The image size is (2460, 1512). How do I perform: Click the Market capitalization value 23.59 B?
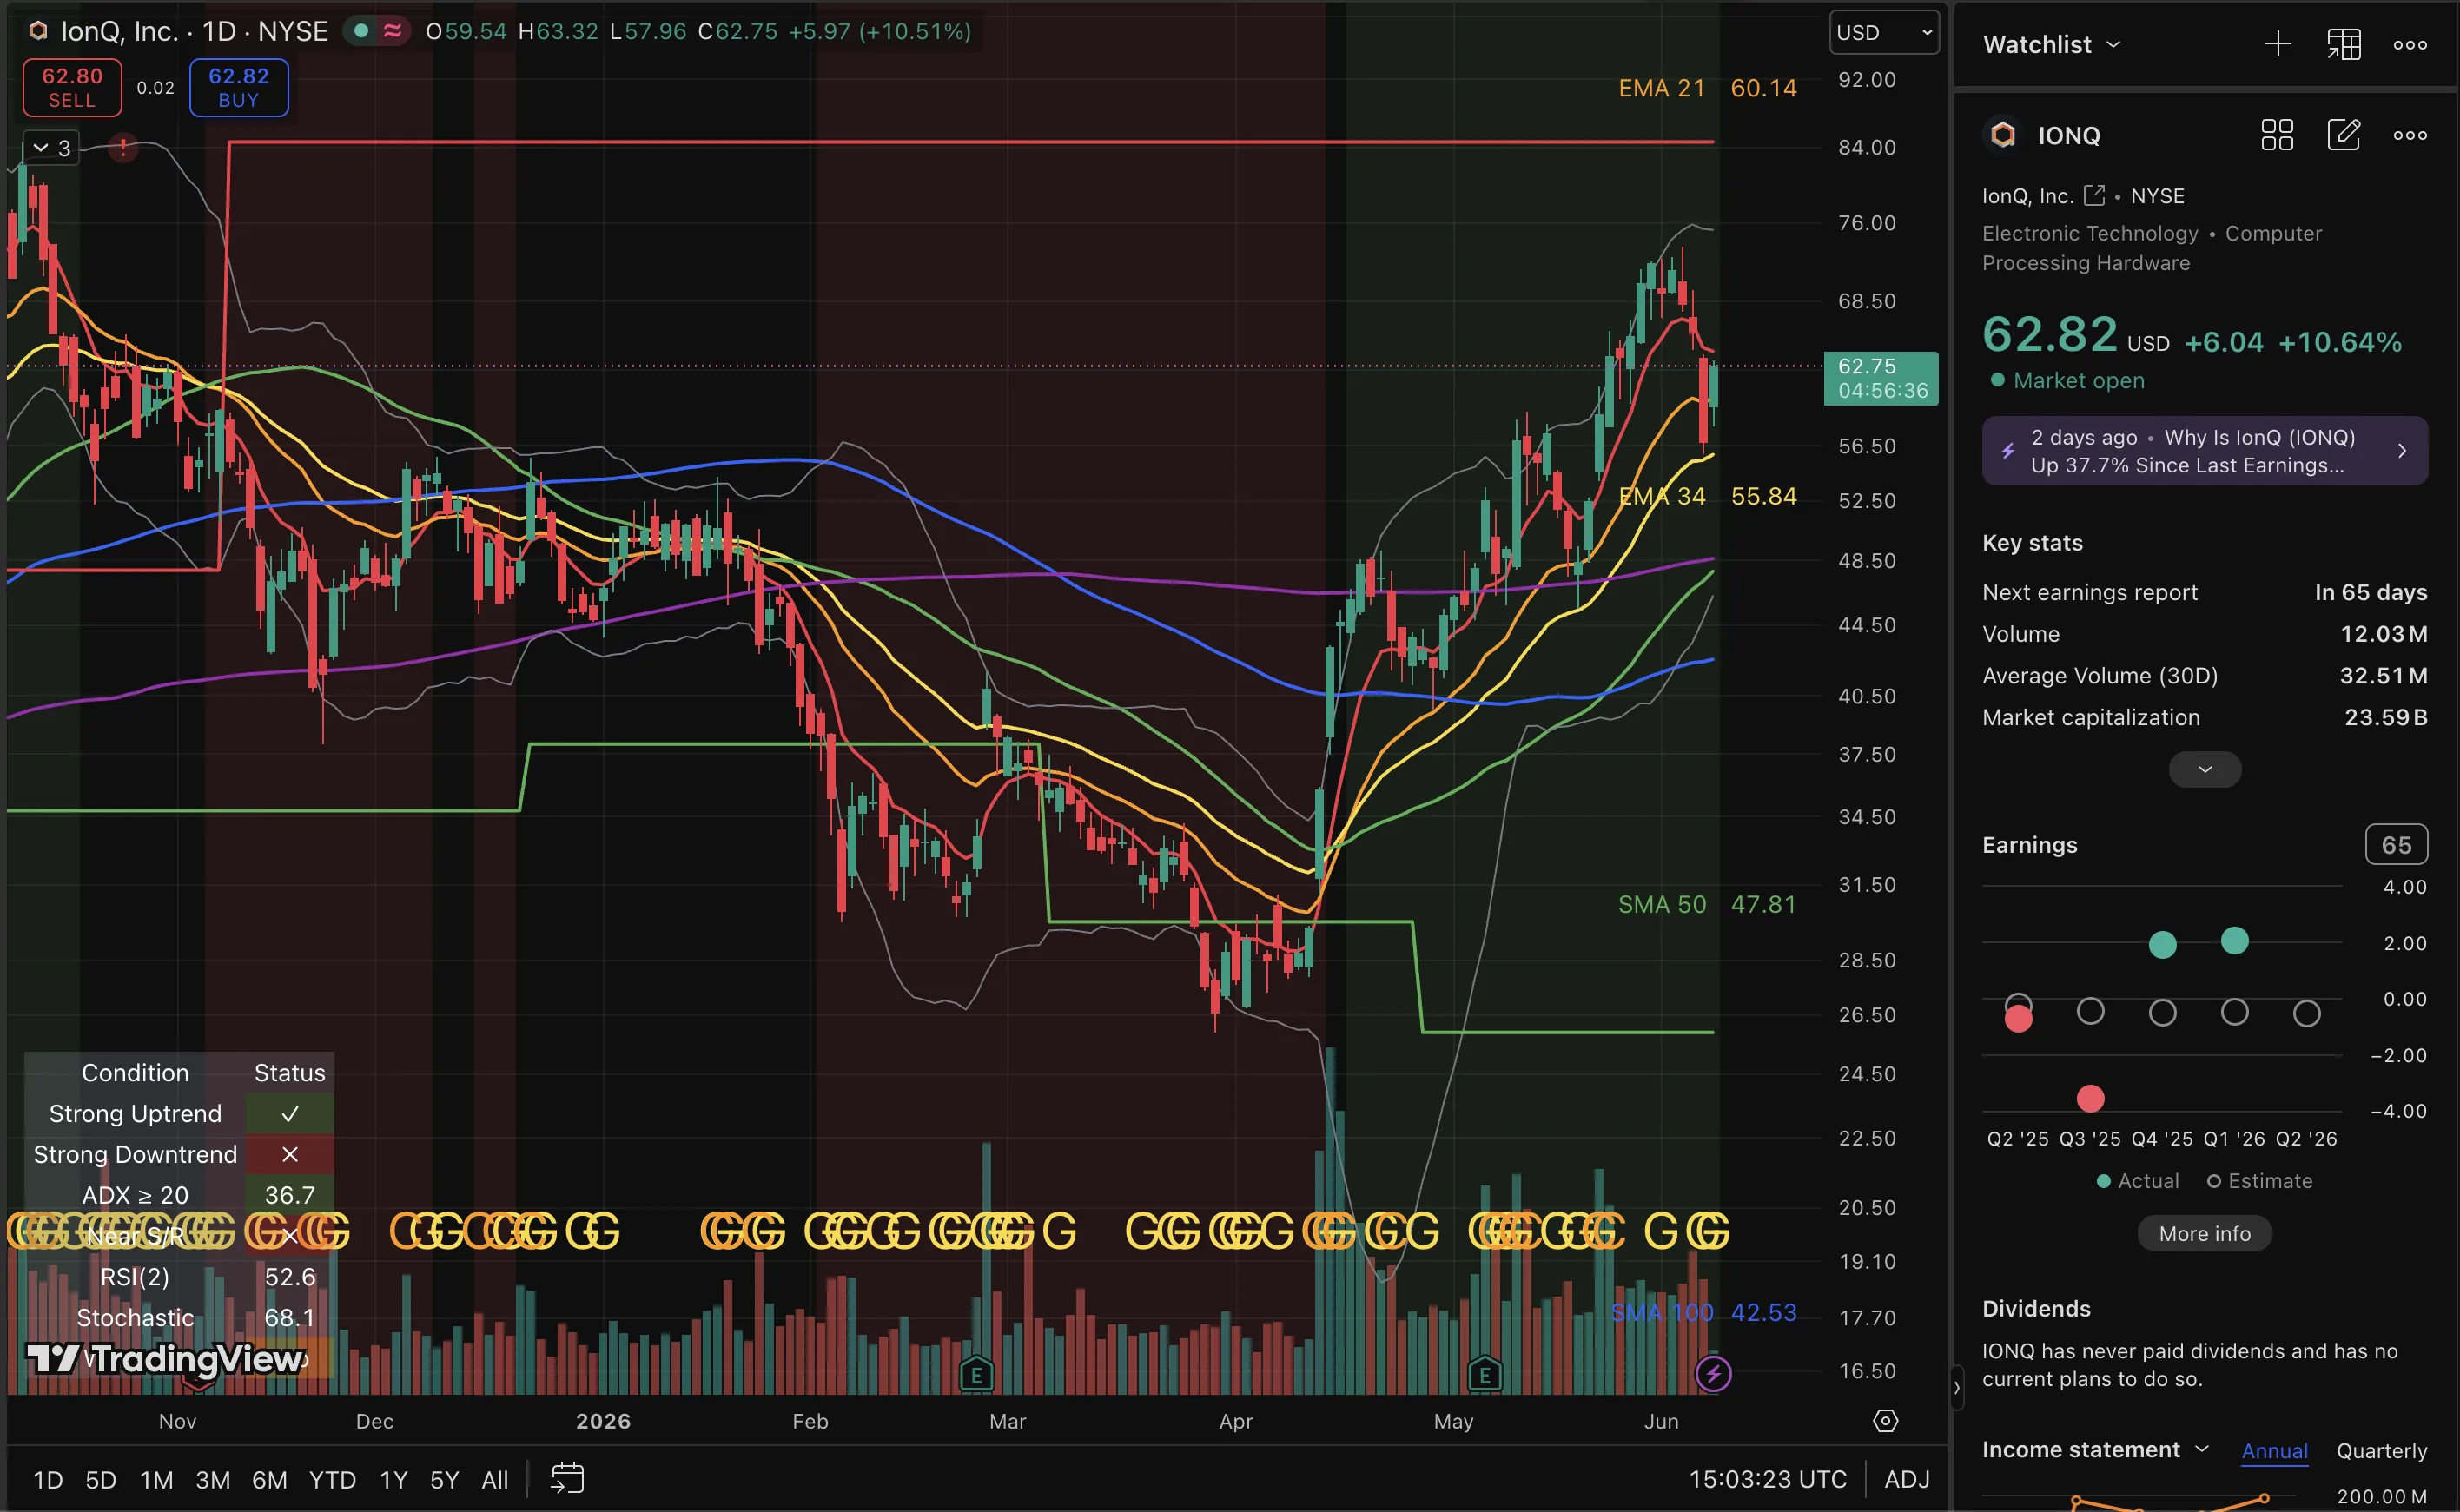(2385, 717)
